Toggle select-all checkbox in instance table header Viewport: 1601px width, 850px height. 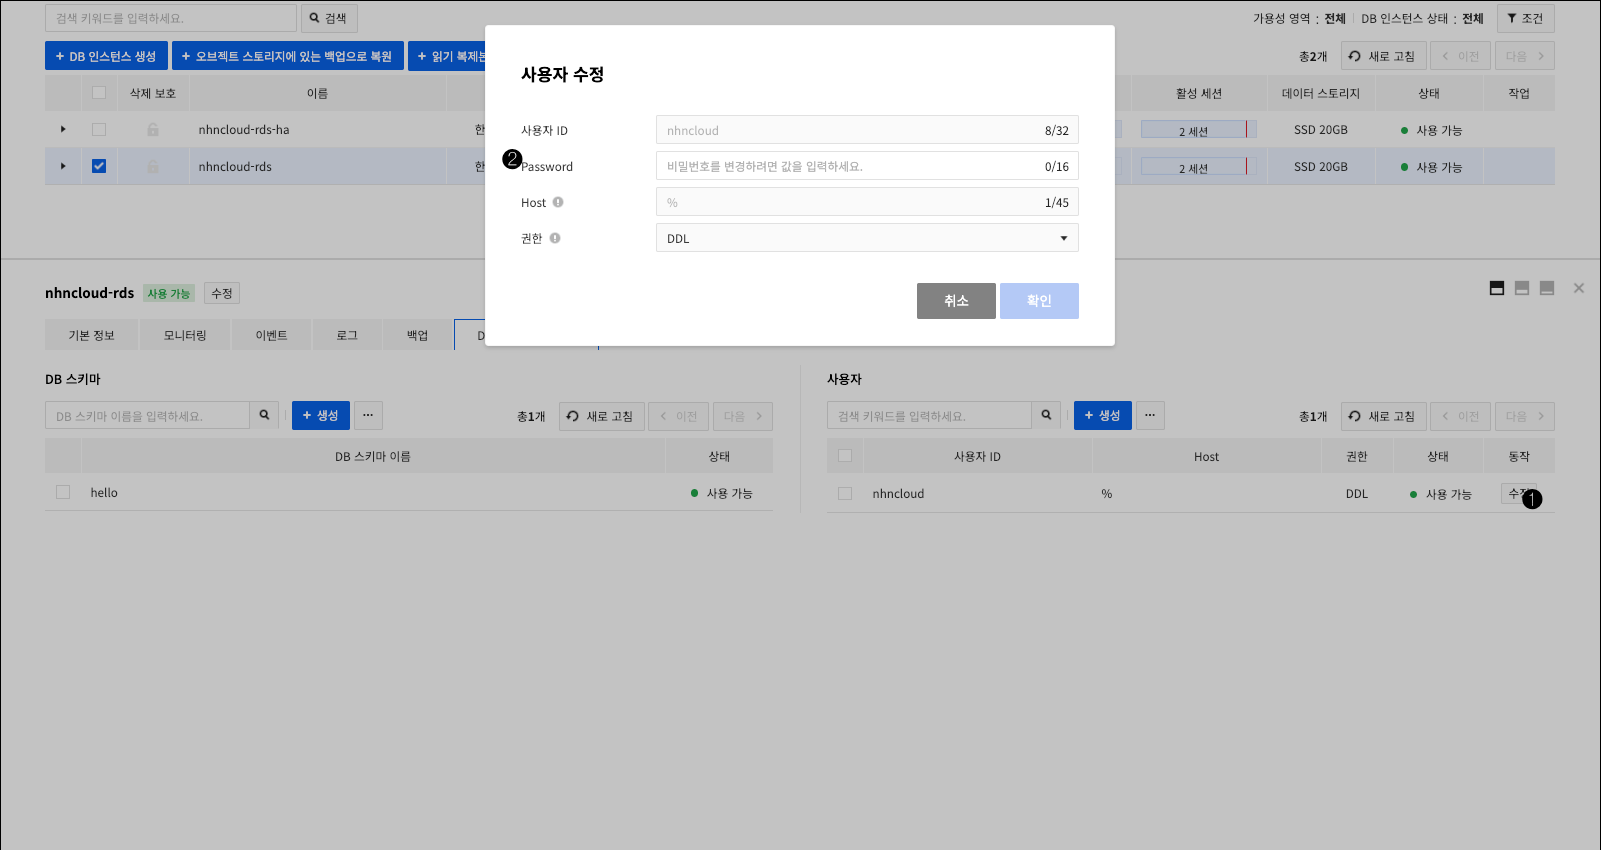click(99, 93)
